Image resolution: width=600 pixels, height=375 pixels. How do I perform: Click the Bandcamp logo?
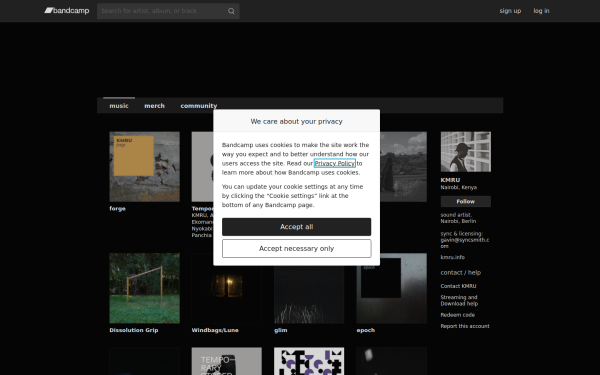click(67, 11)
